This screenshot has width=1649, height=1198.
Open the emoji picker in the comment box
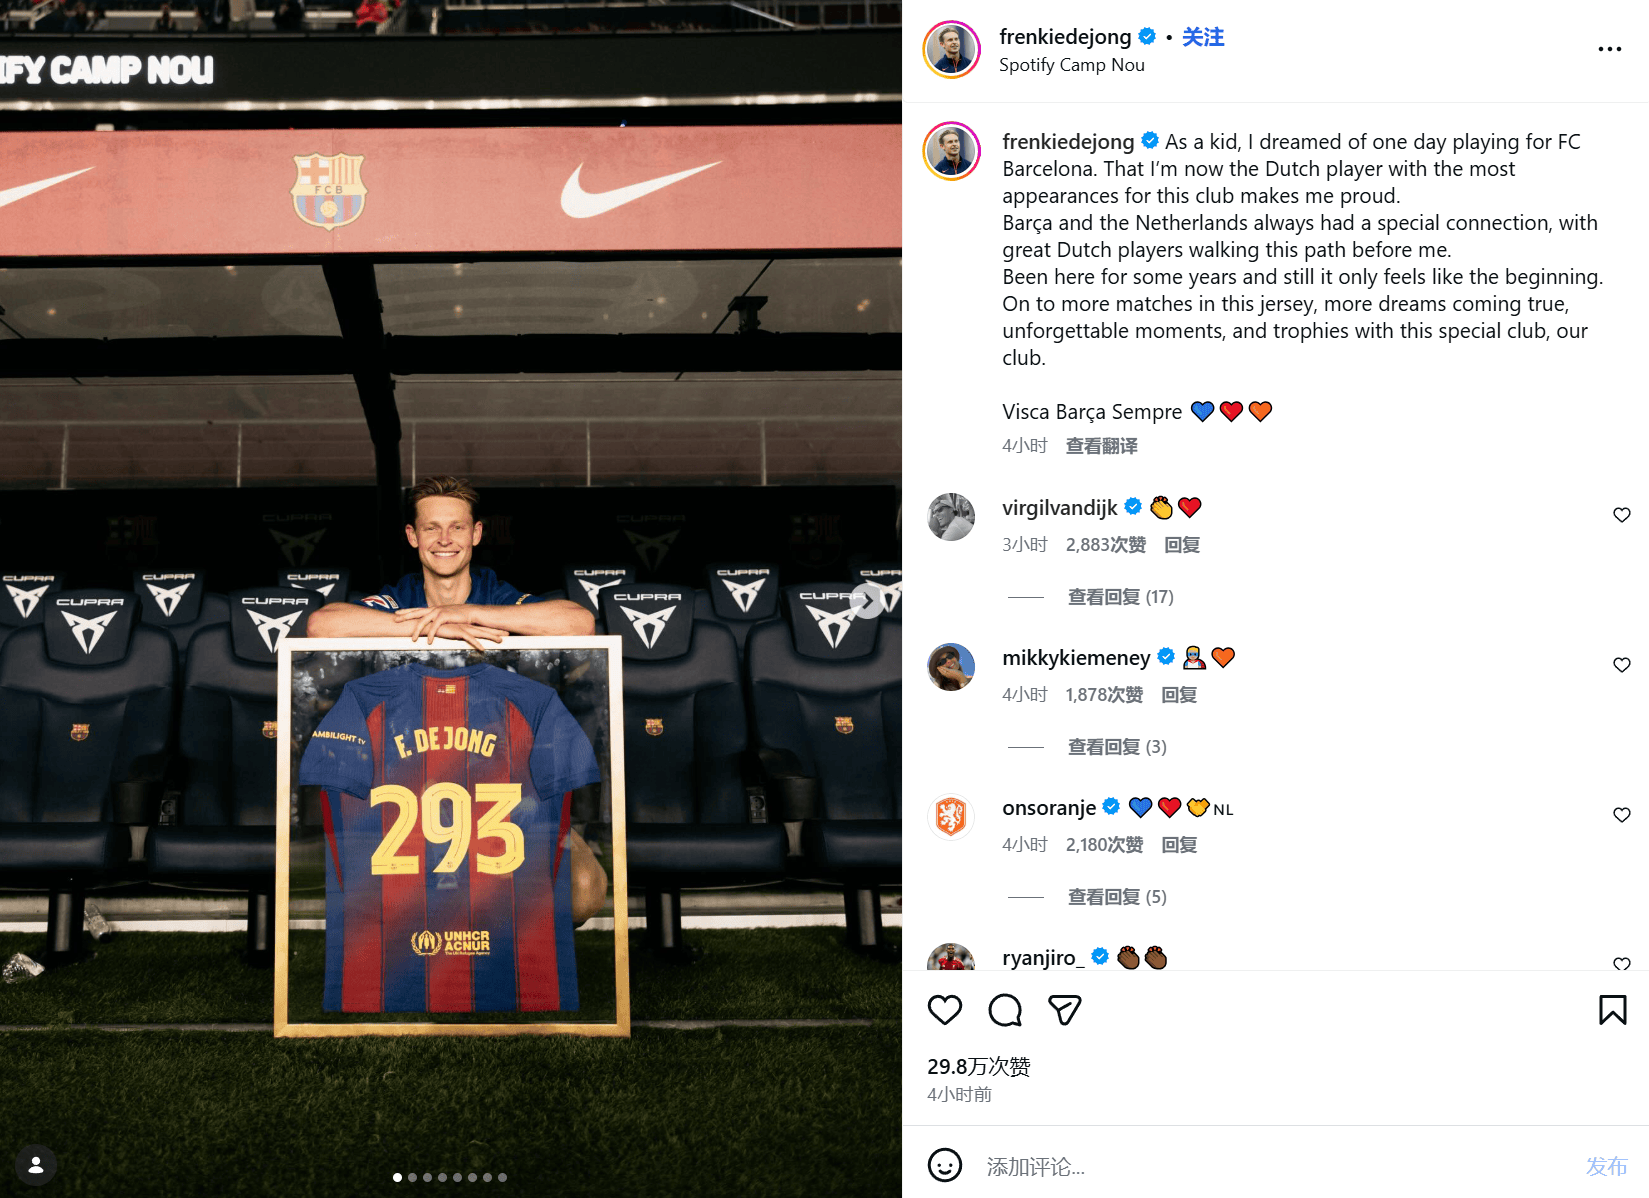pos(944,1165)
